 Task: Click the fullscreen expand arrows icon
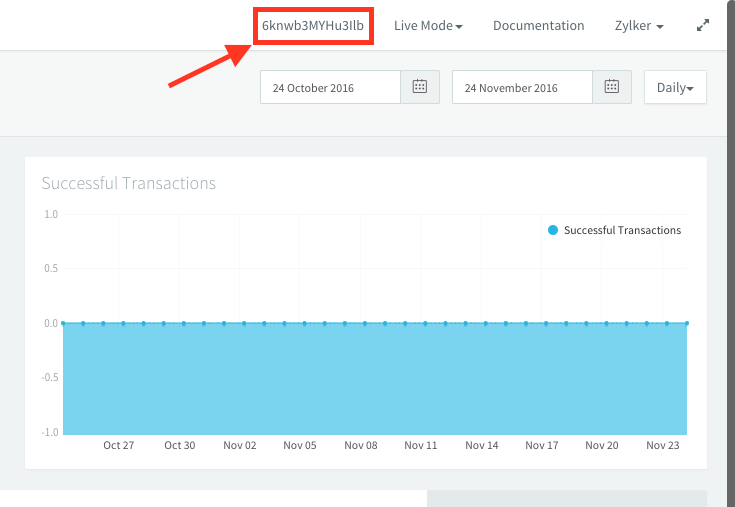click(703, 26)
